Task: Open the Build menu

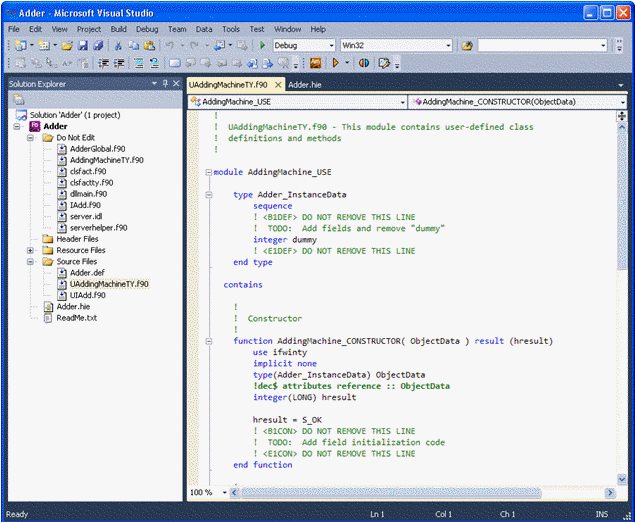Action: click(x=119, y=29)
